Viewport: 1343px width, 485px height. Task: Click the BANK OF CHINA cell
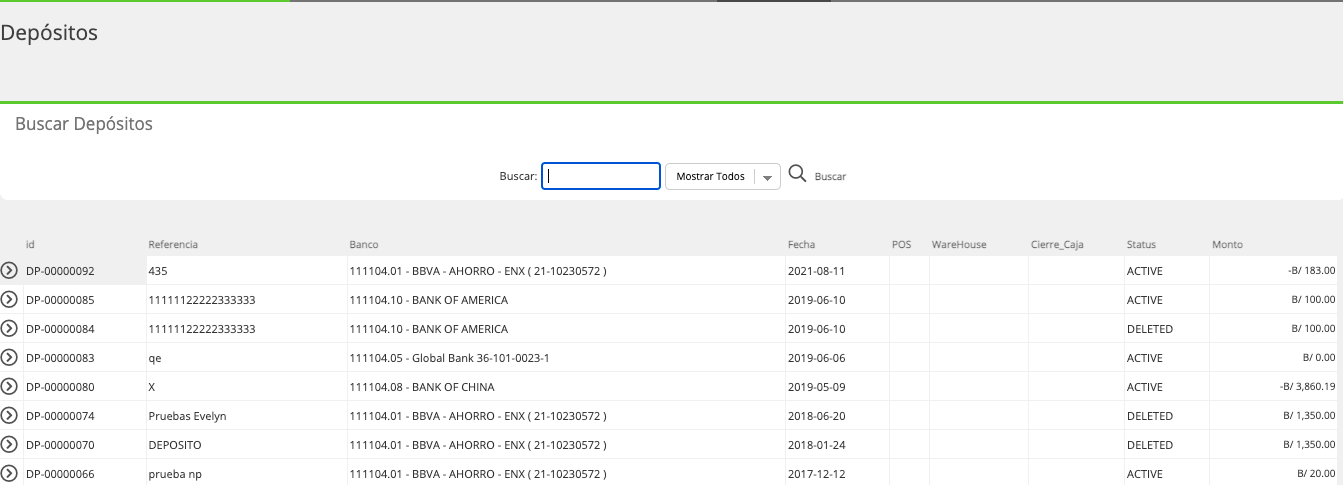pyautogui.click(x=566, y=387)
